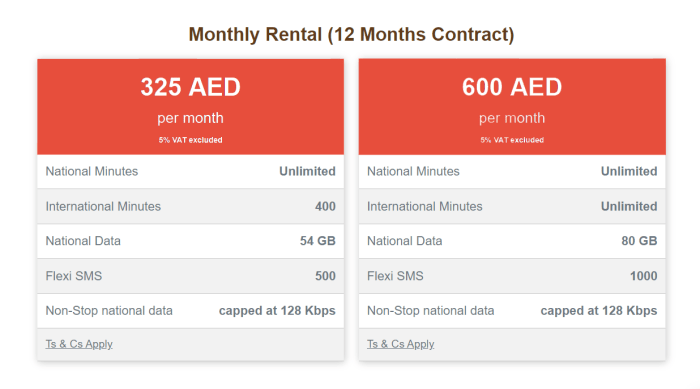Click Non-Stop national data row in 325 plan

click(191, 311)
